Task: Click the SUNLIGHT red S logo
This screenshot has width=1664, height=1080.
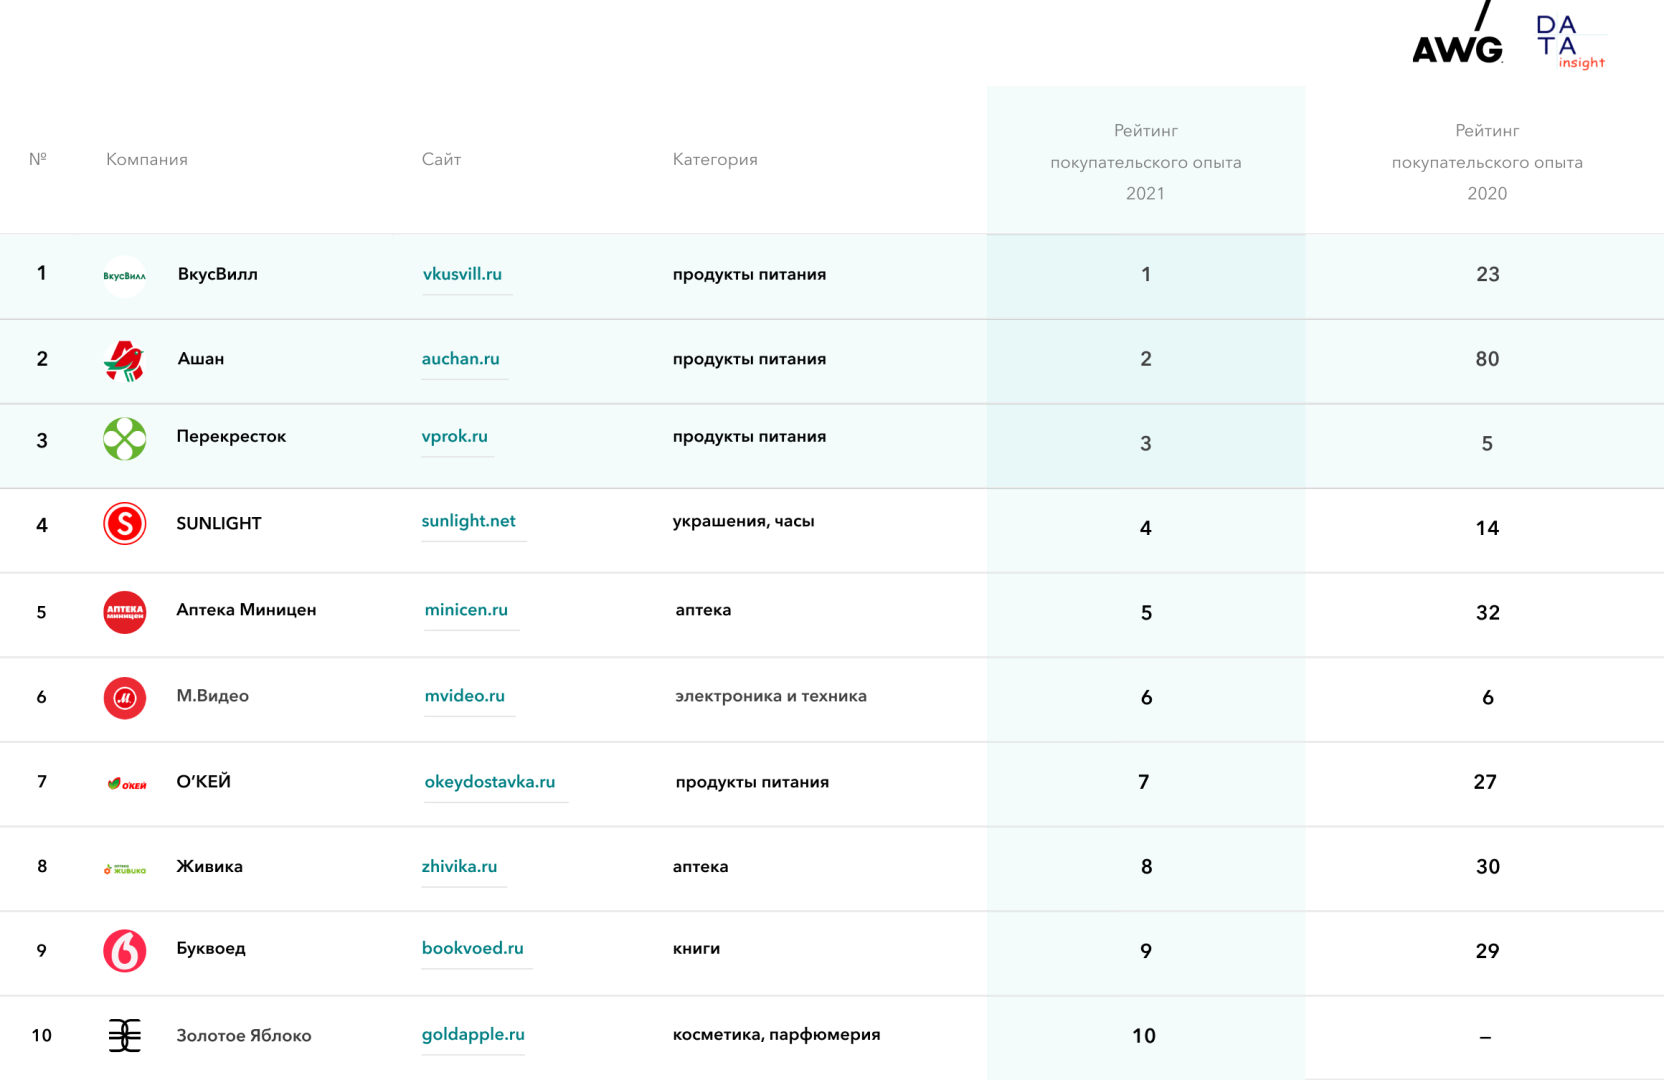Action: coord(125,524)
